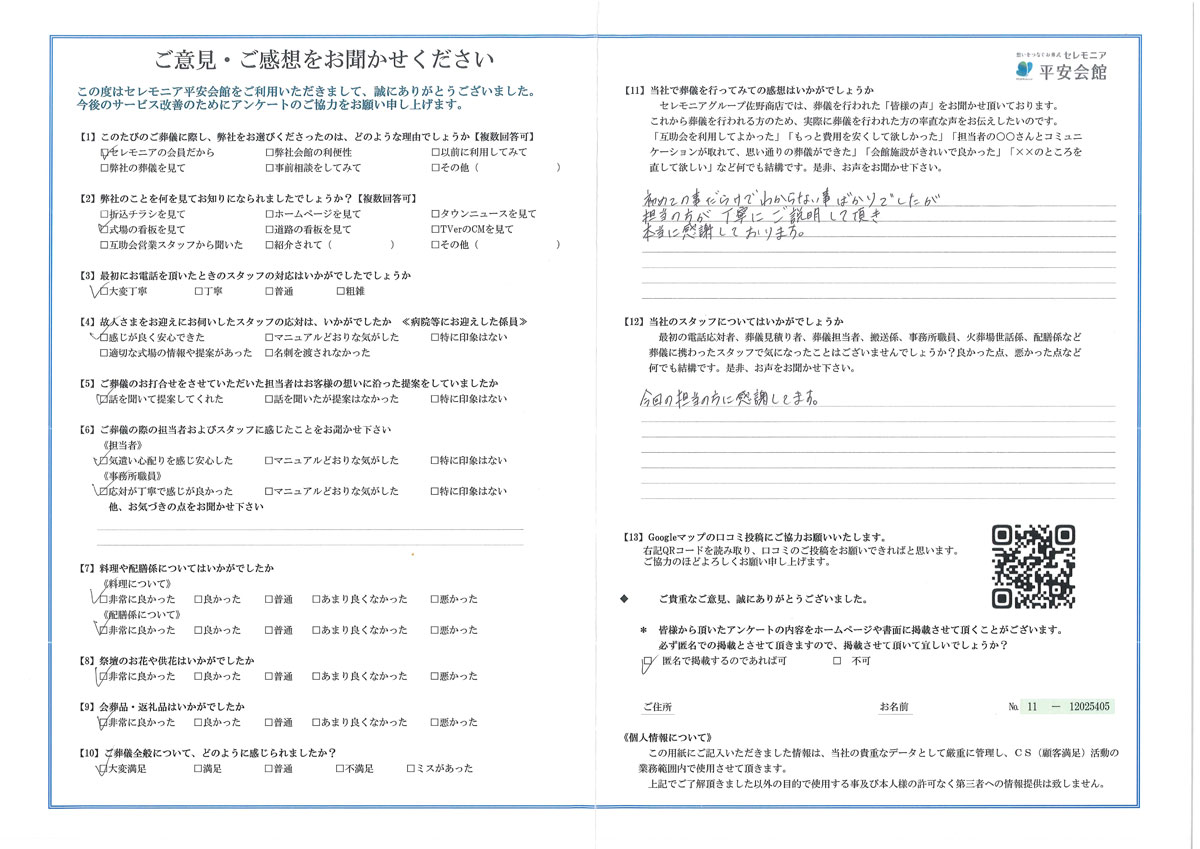The height and width of the screenshot is (849, 1200).
Task: Click the 平安会館 heart logo icon
Action: [x=1023, y=69]
